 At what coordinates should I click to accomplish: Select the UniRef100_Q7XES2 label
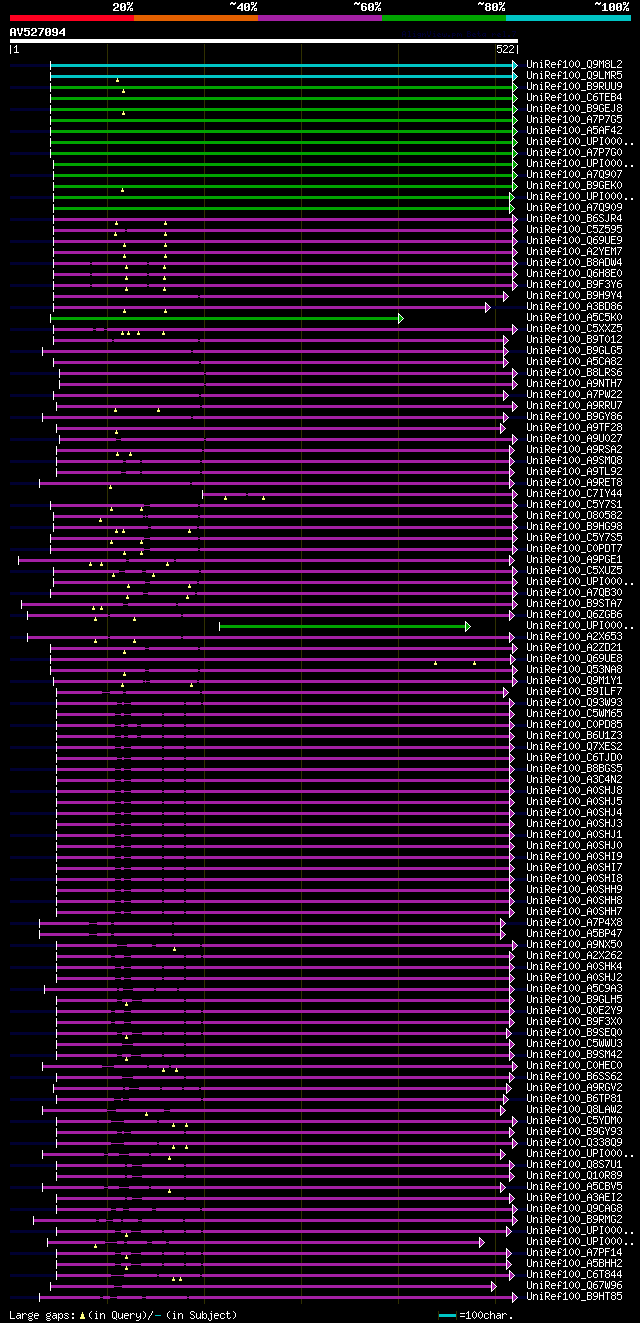[574, 747]
